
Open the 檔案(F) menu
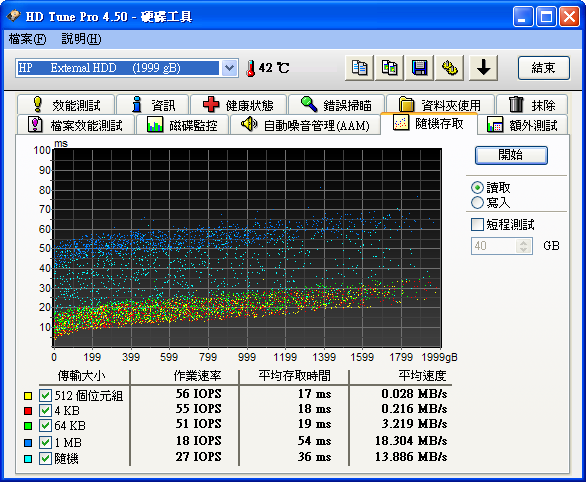pos(27,39)
